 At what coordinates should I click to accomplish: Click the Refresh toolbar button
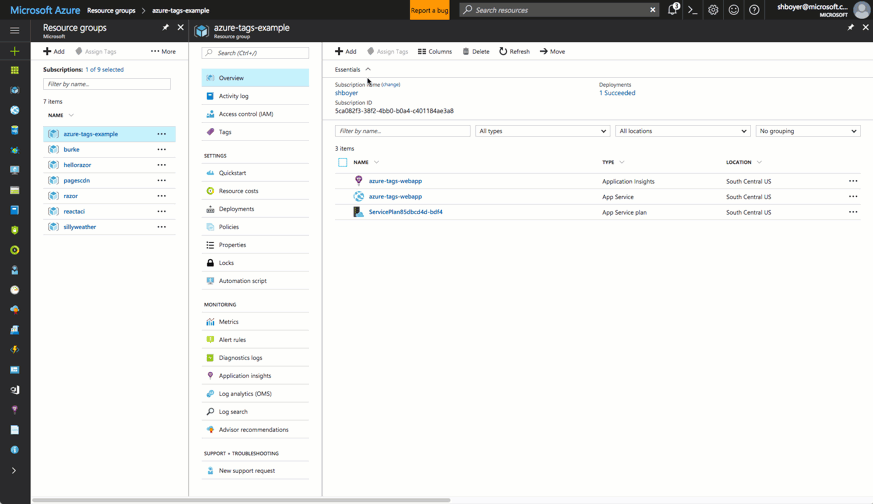coord(514,51)
